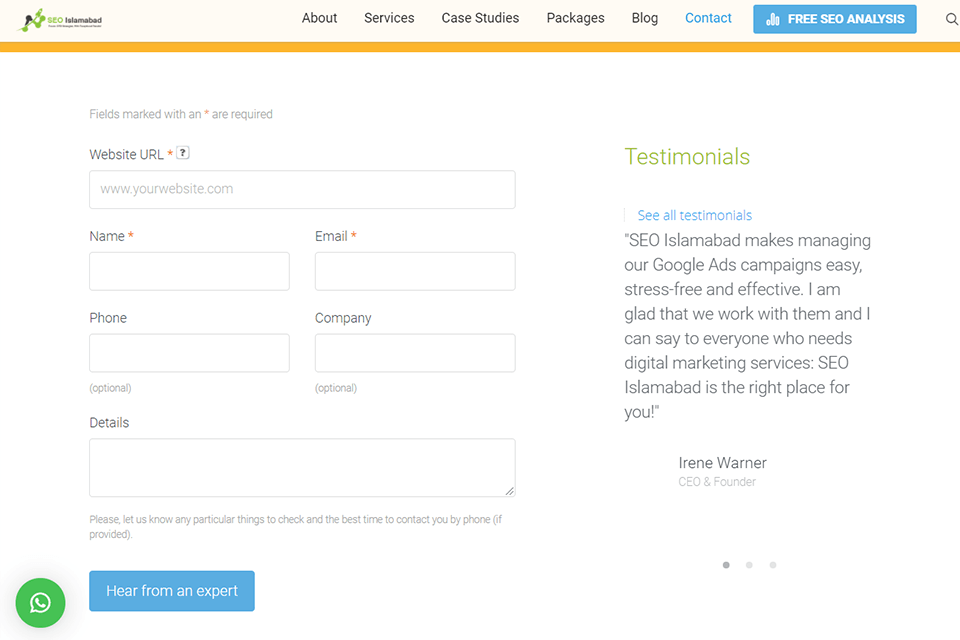Open the Packages menu item

pos(576,18)
